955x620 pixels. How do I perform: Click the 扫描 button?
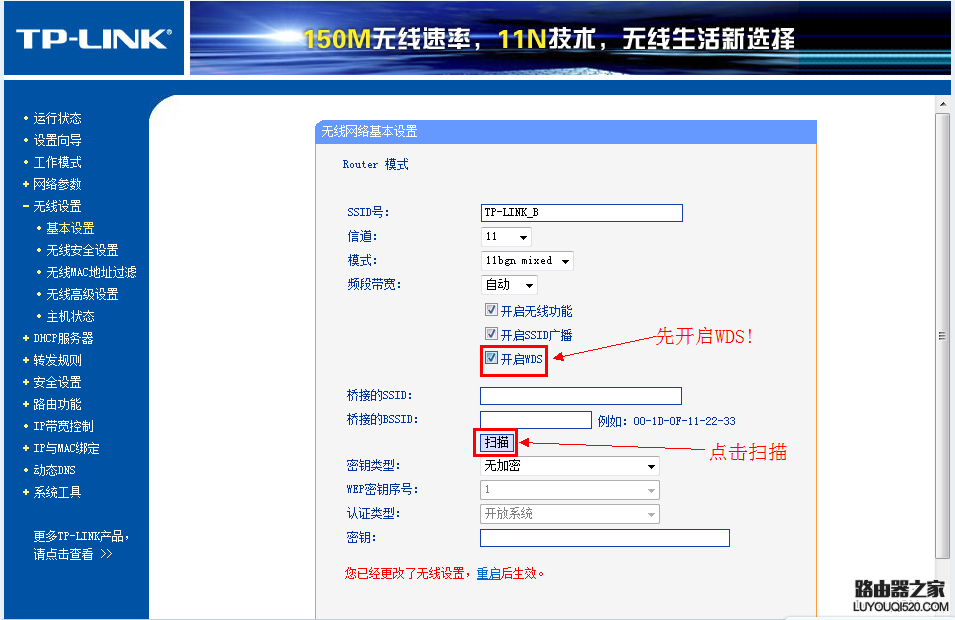(495, 441)
